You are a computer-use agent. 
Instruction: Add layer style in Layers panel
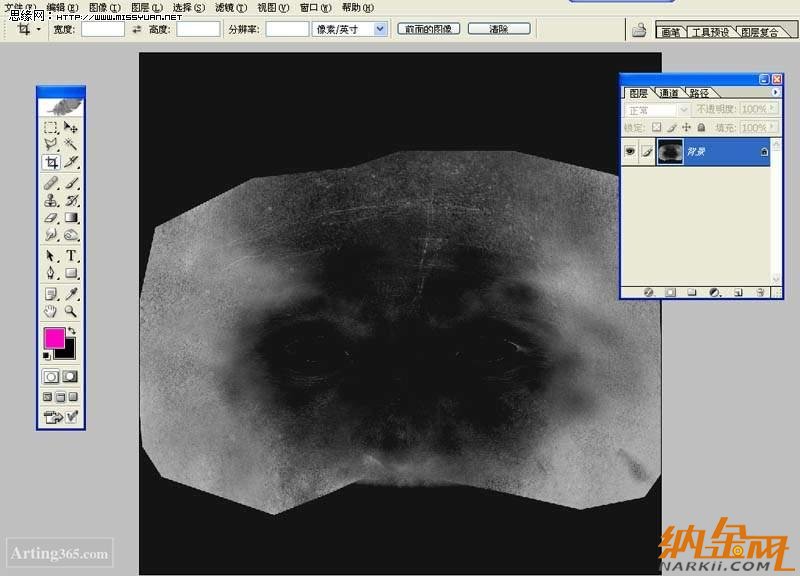pos(649,292)
